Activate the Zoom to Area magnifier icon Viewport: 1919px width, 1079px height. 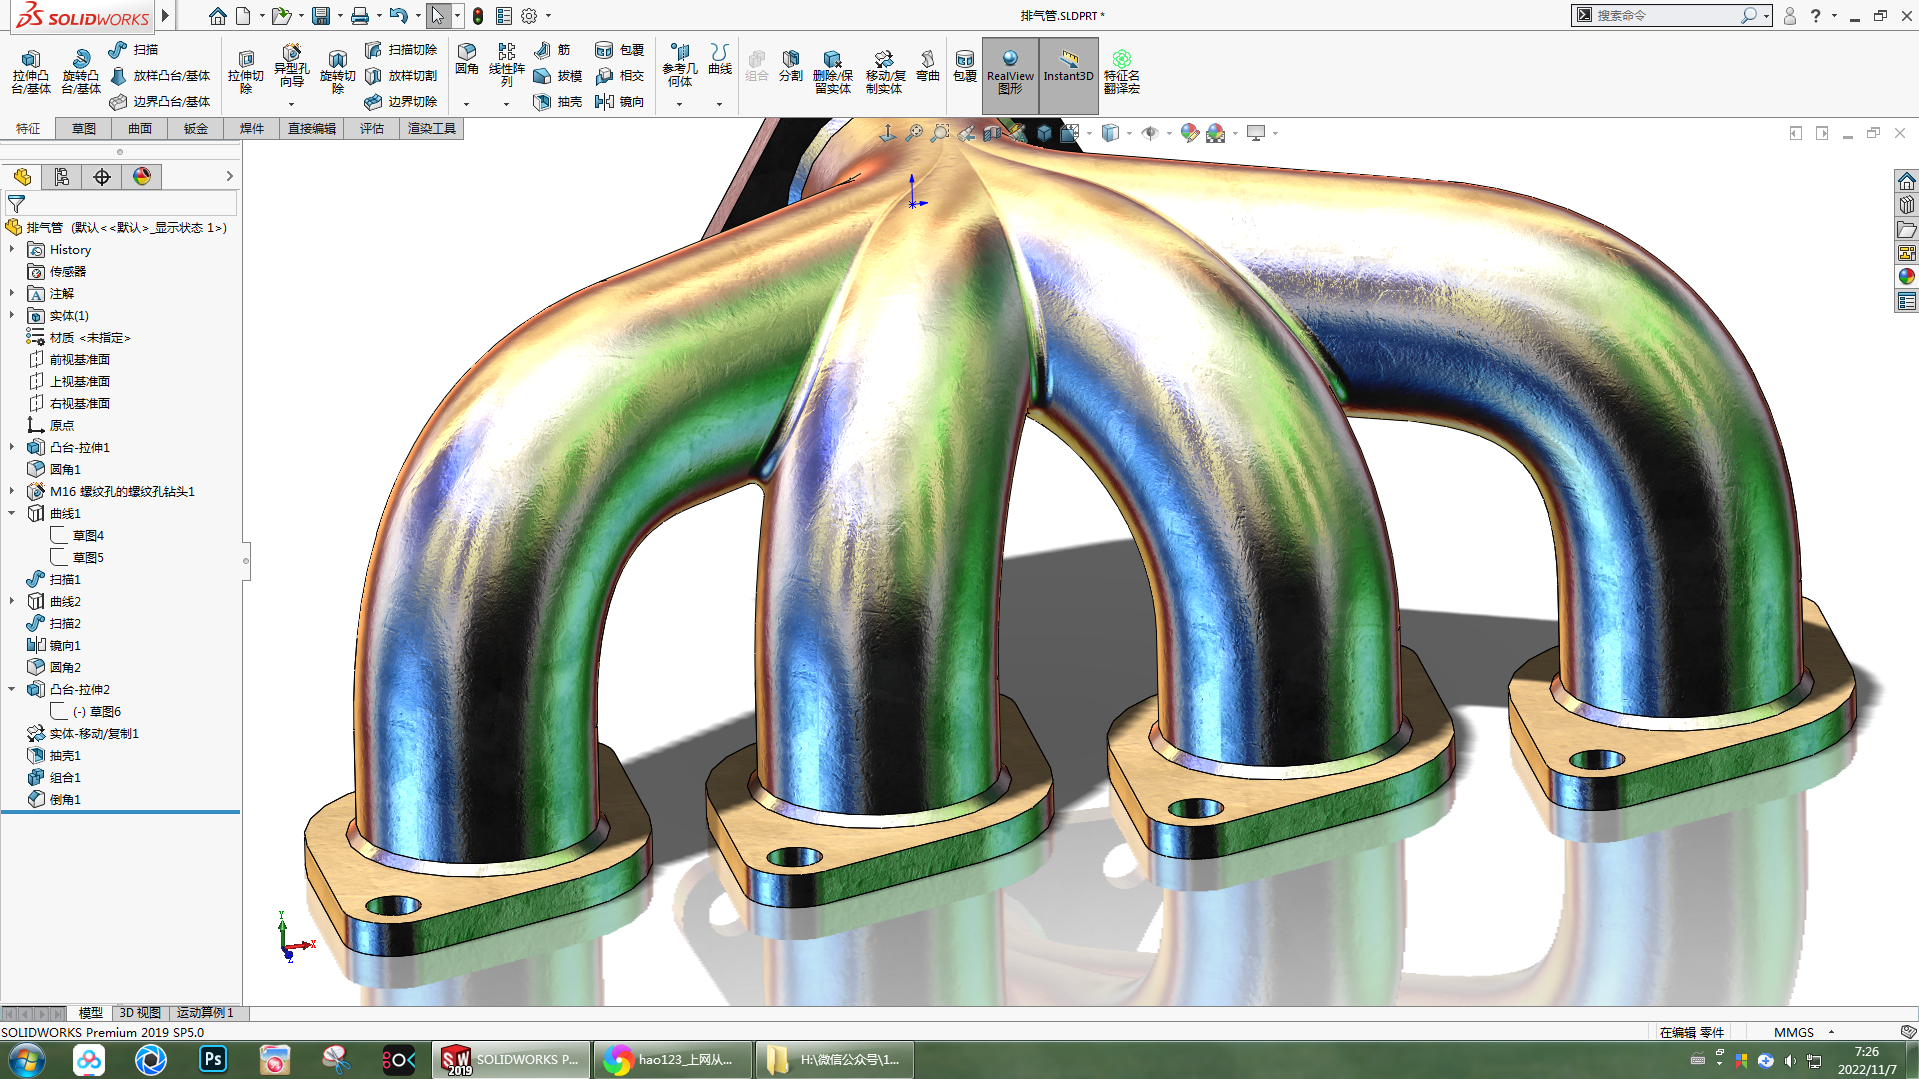[x=940, y=133]
